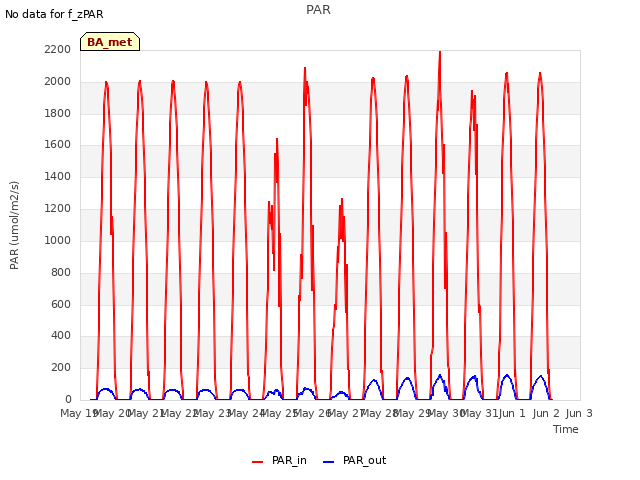Screen dimensions: 640x480
Task: Click the lower PAR_in peak near 1250 on May 27
Action: coord(342,200)
